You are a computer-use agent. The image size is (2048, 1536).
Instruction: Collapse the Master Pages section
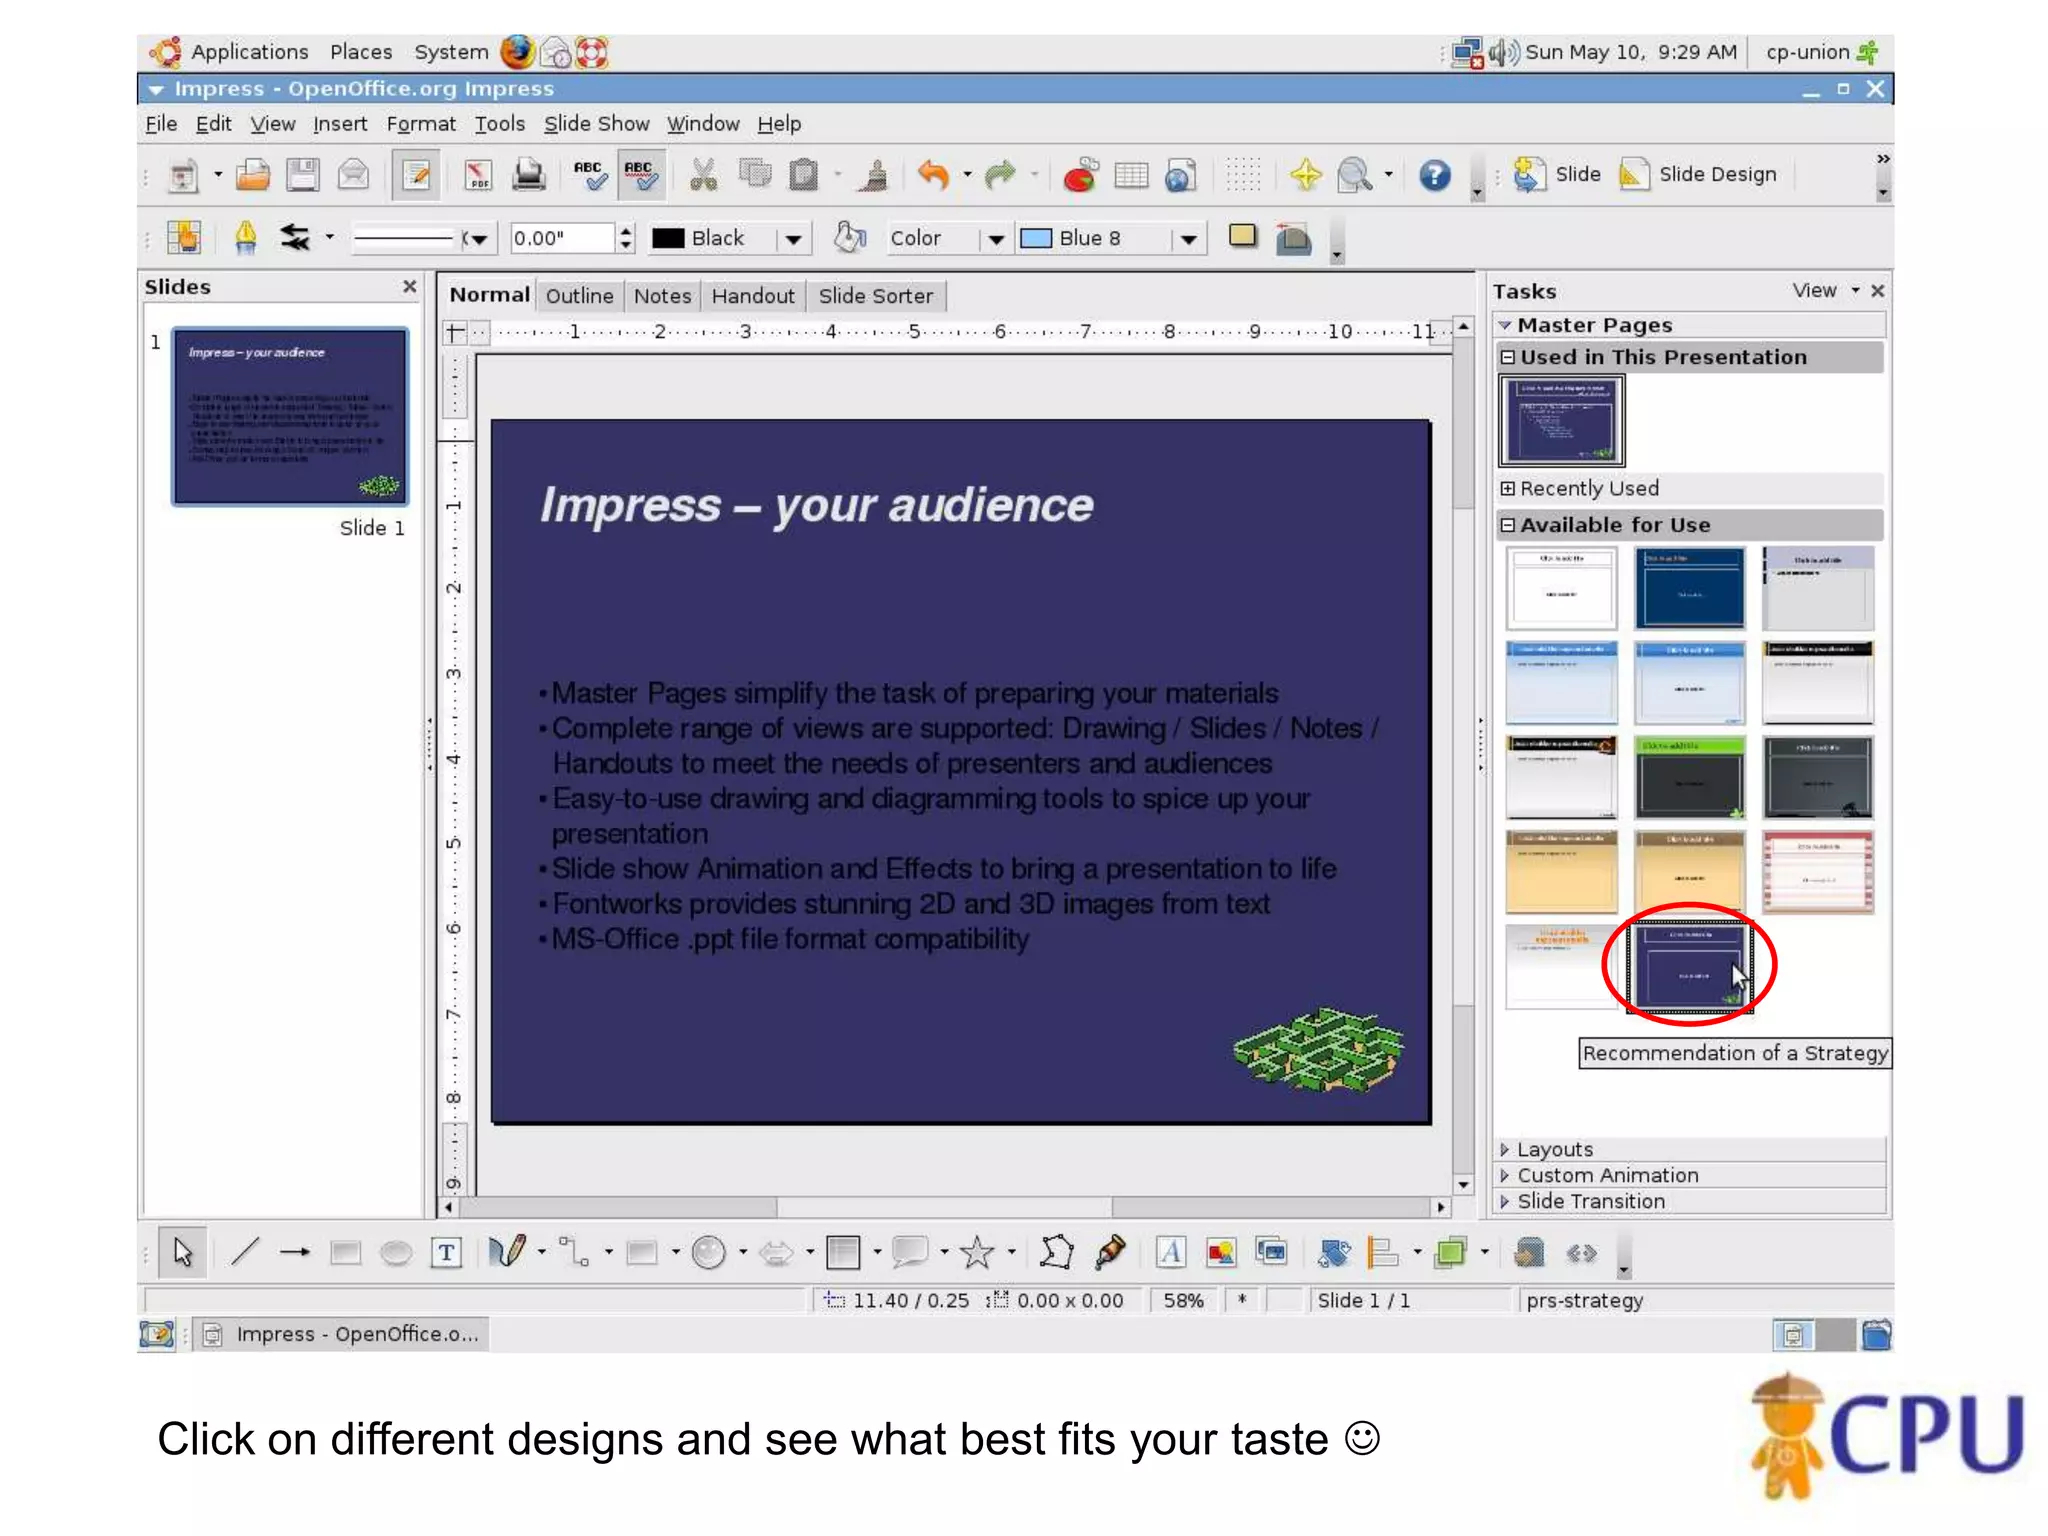(x=1504, y=325)
